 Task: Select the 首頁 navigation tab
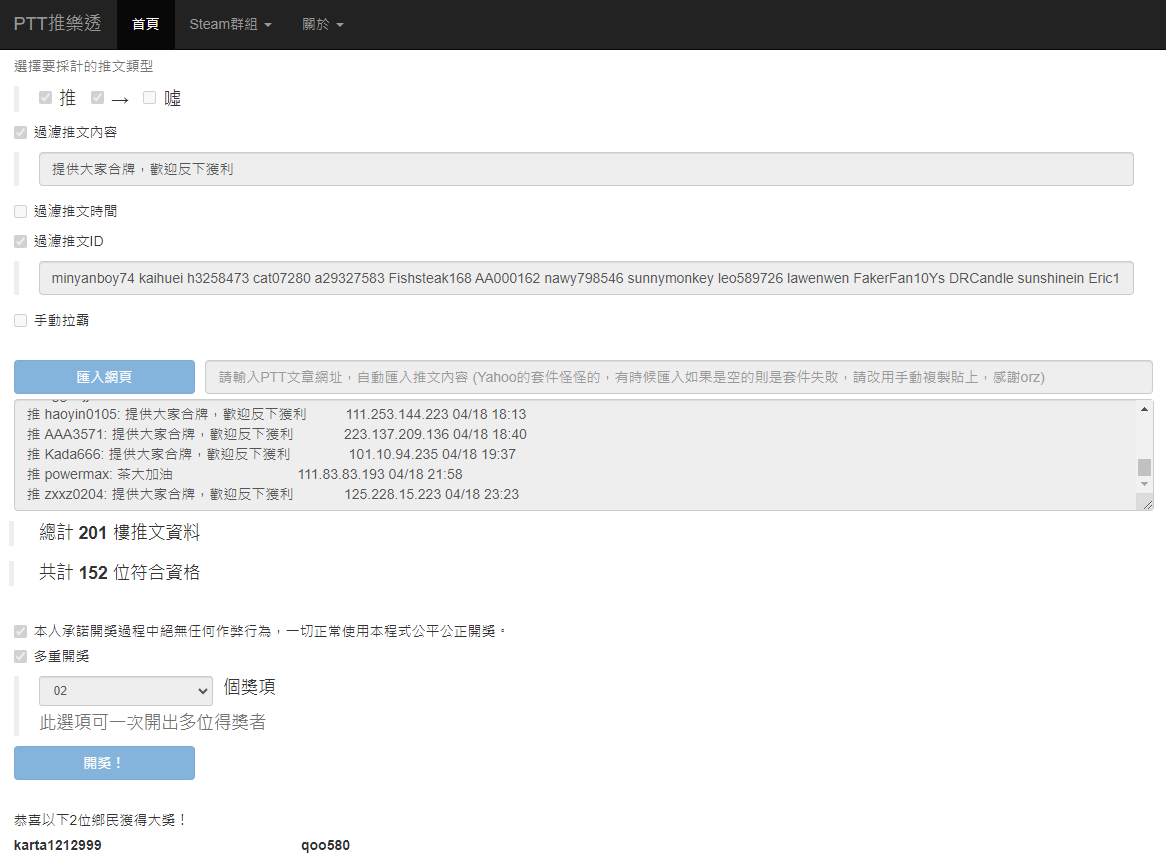click(145, 25)
